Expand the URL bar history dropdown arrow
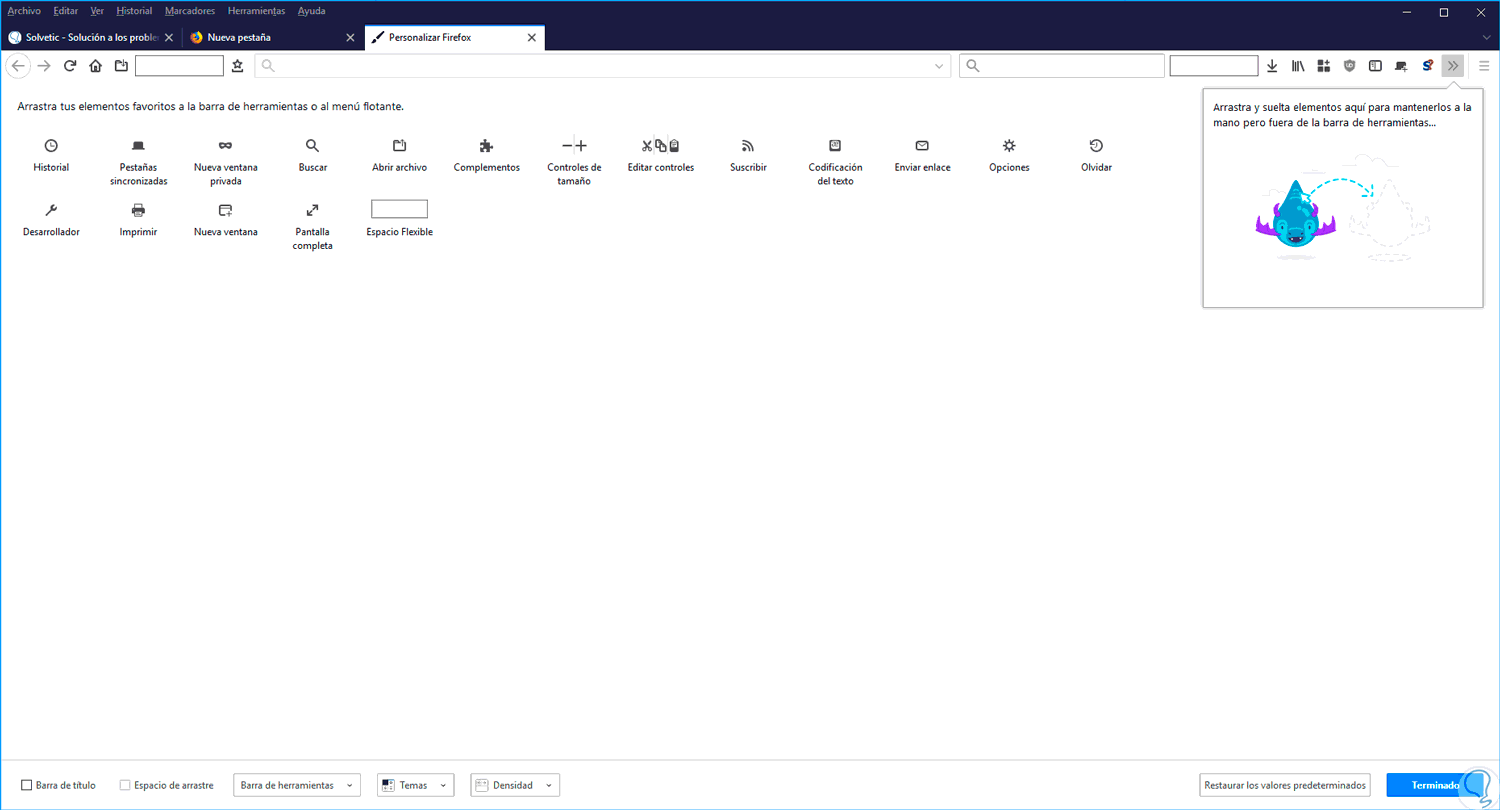The height and width of the screenshot is (810, 1500). 940,66
